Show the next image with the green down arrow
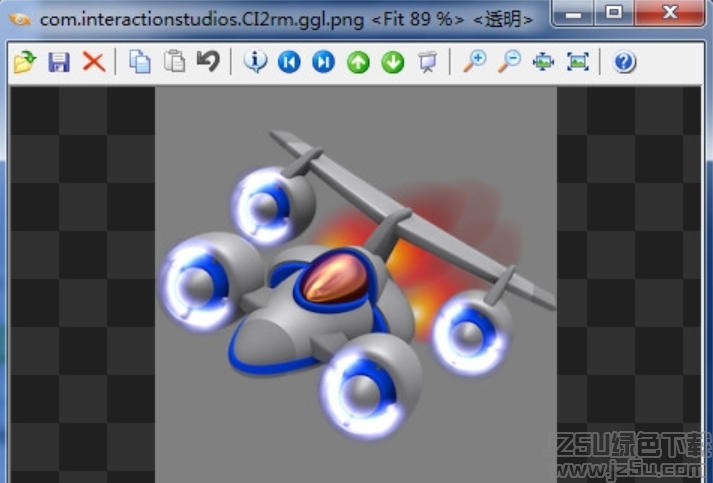This screenshot has width=713, height=483. point(393,62)
